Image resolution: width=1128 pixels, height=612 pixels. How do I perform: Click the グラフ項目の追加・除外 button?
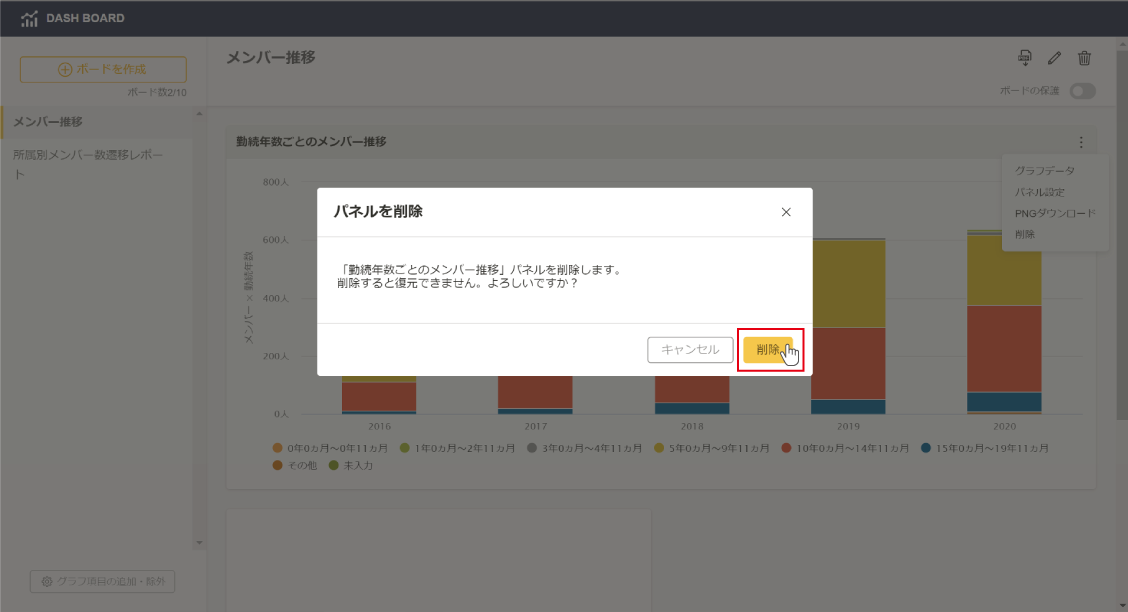tap(102, 581)
